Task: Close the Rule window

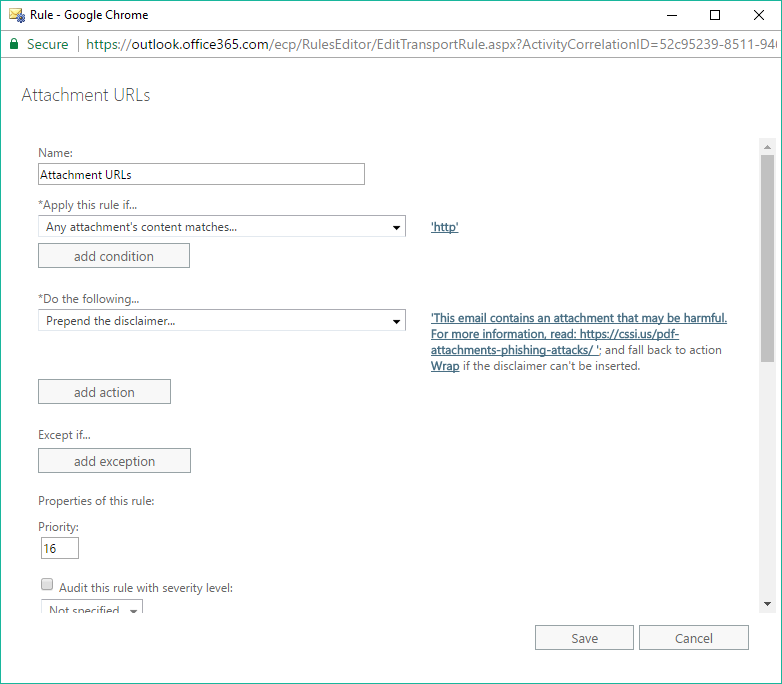Action: [x=759, y=15]
